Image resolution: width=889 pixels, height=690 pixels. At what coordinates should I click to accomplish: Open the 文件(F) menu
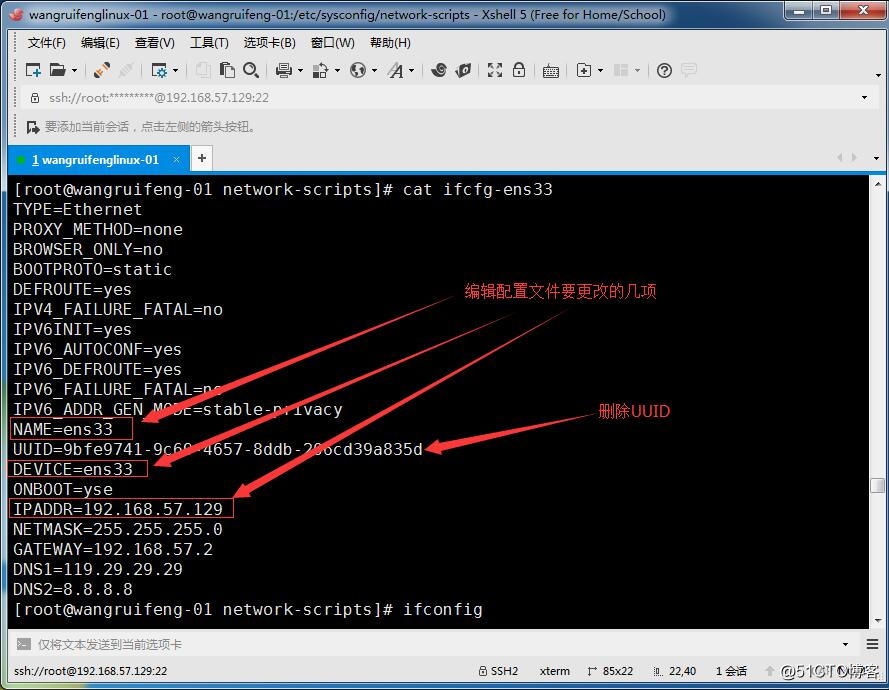click(x=46, y=43)
